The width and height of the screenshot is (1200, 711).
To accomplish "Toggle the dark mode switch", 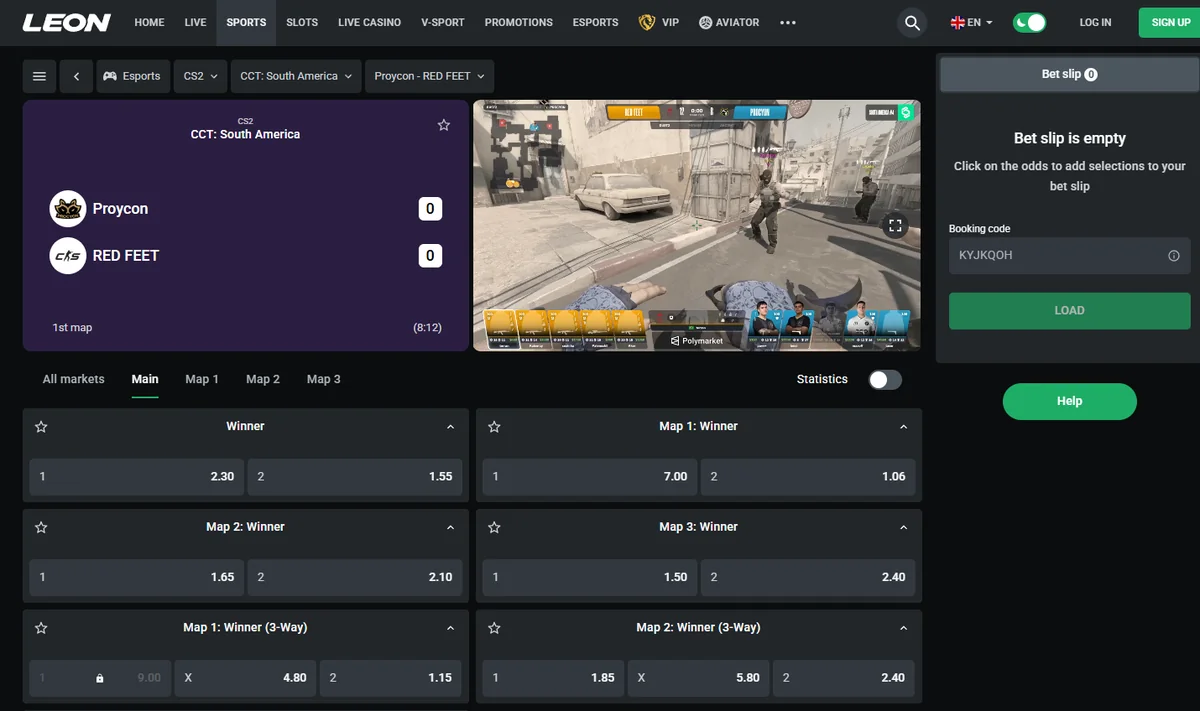I will point(1029,22).
